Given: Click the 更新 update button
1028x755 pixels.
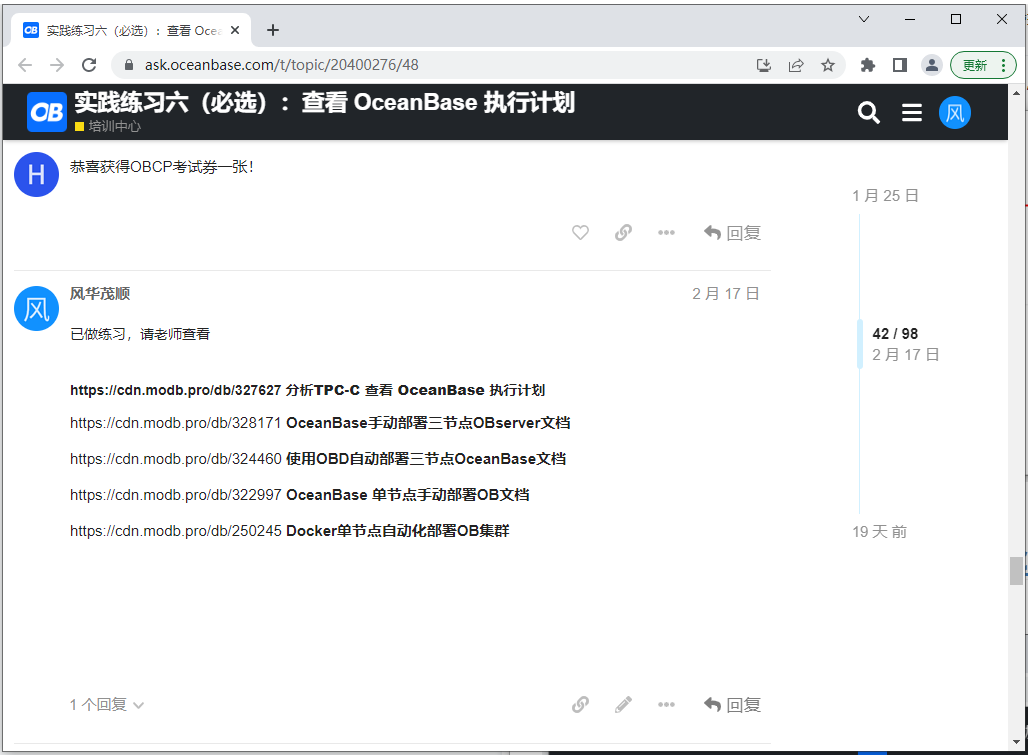Looking at the screenshot, I should (983, 65).
